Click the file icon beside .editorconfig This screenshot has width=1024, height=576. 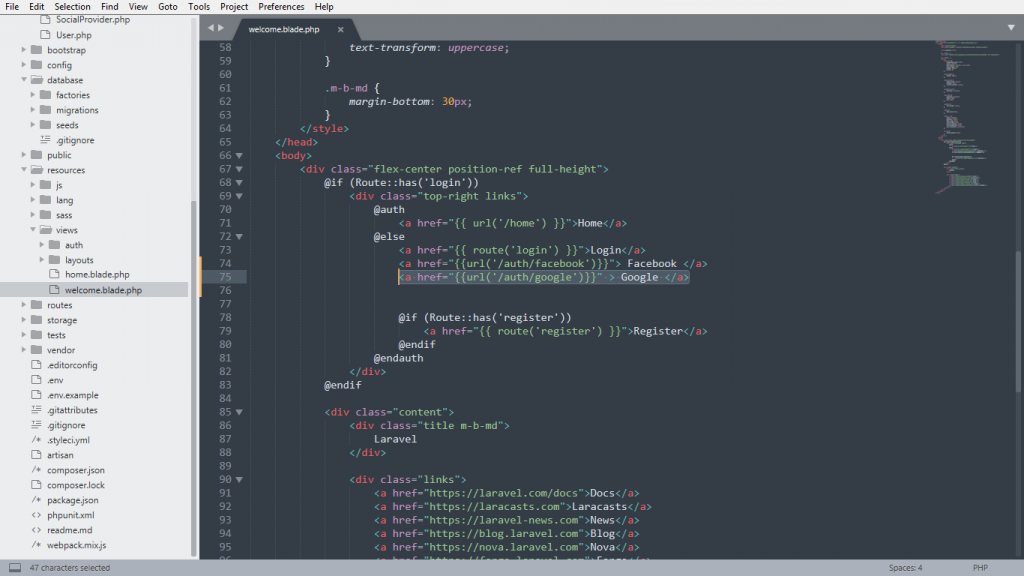tap(37, 364)
